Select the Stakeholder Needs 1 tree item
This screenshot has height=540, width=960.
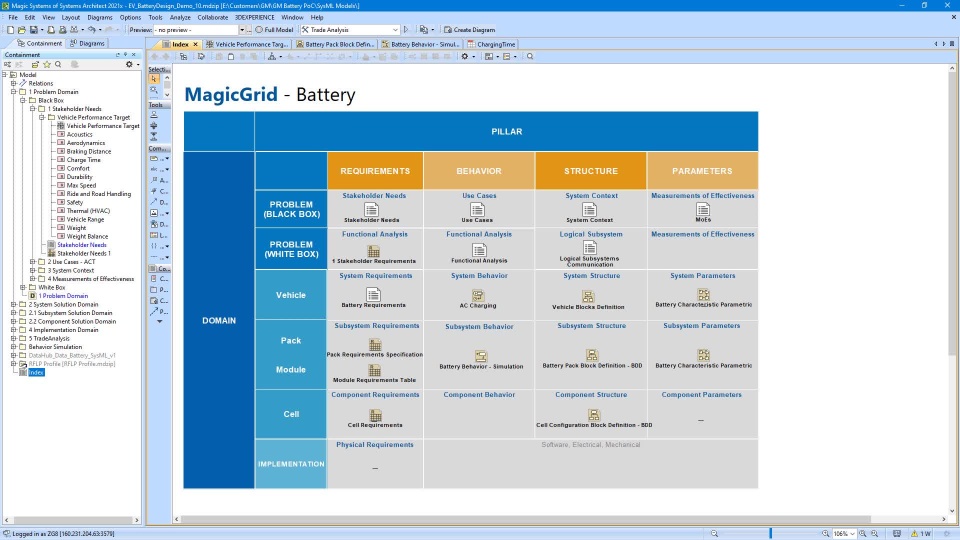[83, 253]
